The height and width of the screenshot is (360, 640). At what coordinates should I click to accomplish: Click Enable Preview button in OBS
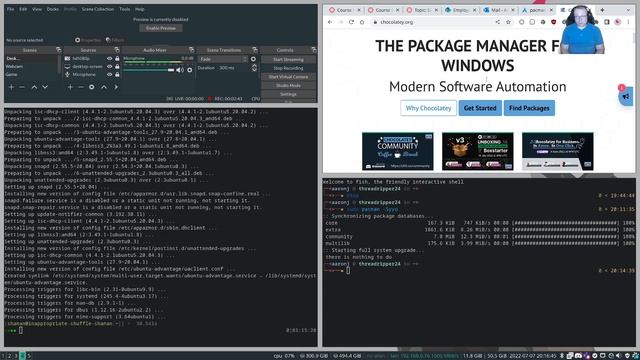pyautogui.click(x=161, y=28)
